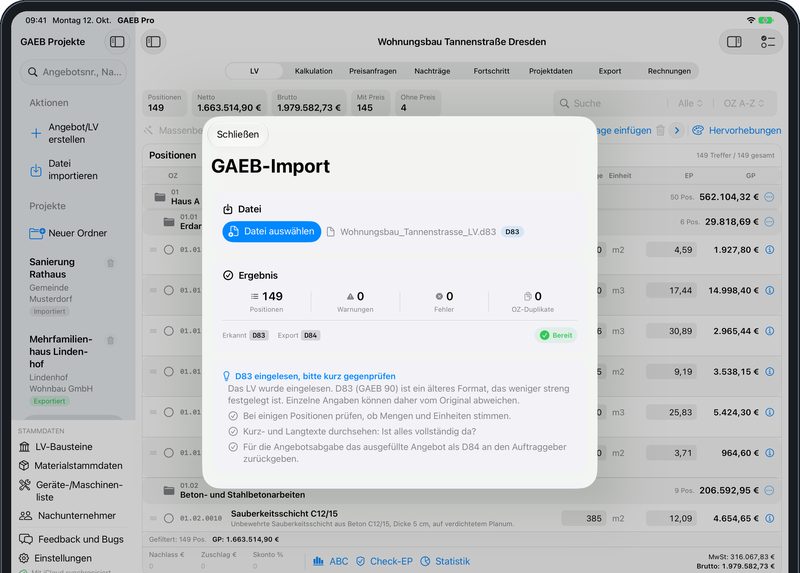Open Geräte-/Maschinenliste
Image resolution: width=800 pixels, height=573 pixels.
[71, 491]
